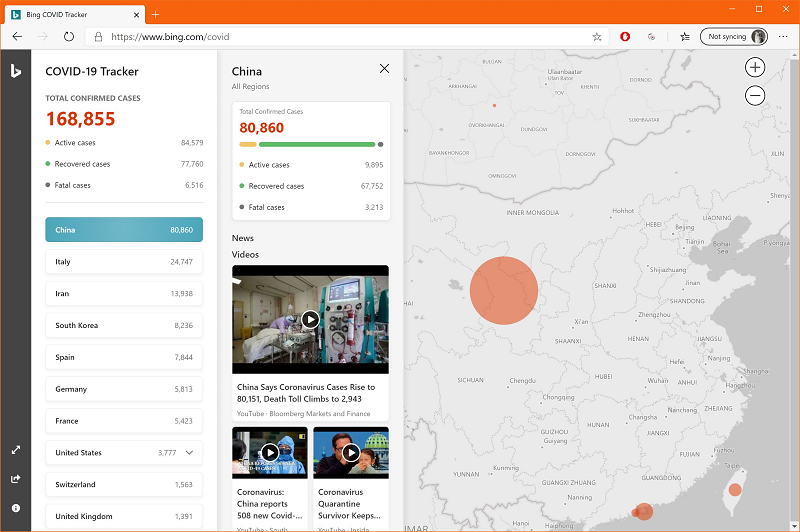Select Italy in the country list
800x532 pixels.
(124, 262)
